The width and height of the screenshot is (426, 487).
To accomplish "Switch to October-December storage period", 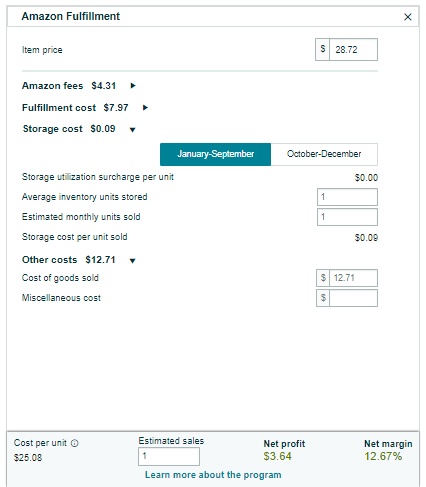I will coord(324,154).
